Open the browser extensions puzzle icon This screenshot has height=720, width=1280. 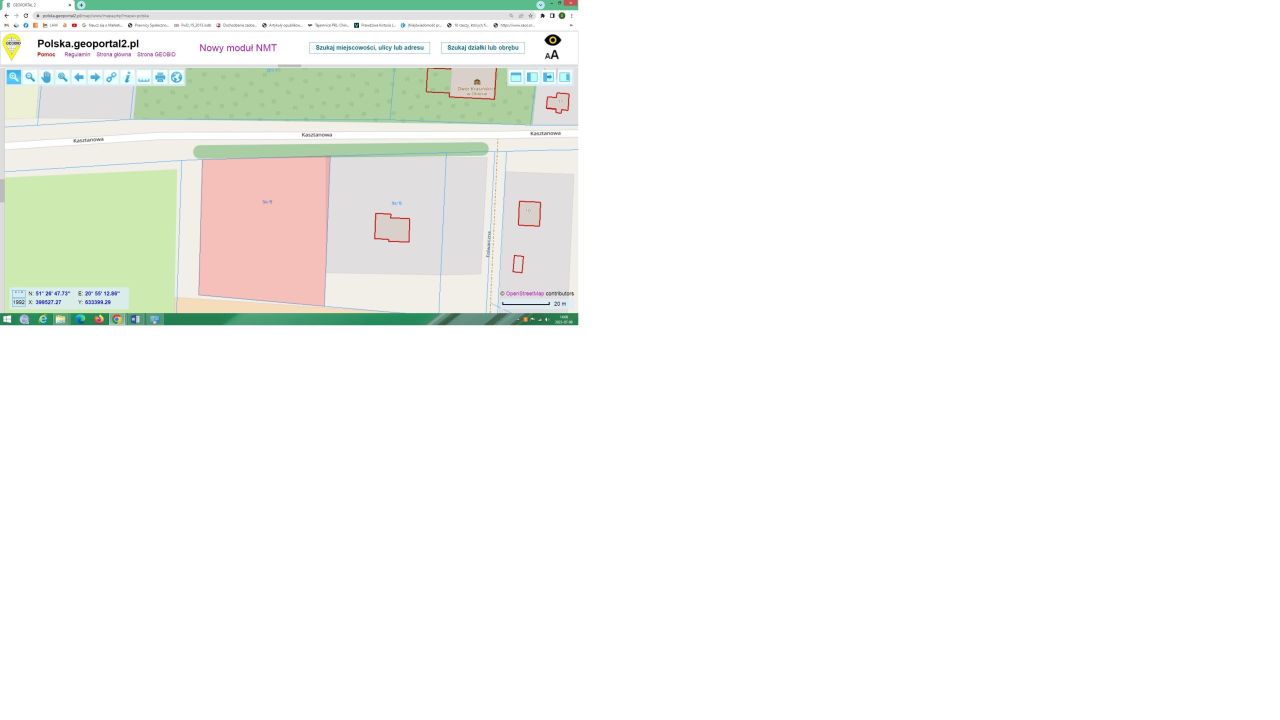pyautogui.click(x=542, y=16)
